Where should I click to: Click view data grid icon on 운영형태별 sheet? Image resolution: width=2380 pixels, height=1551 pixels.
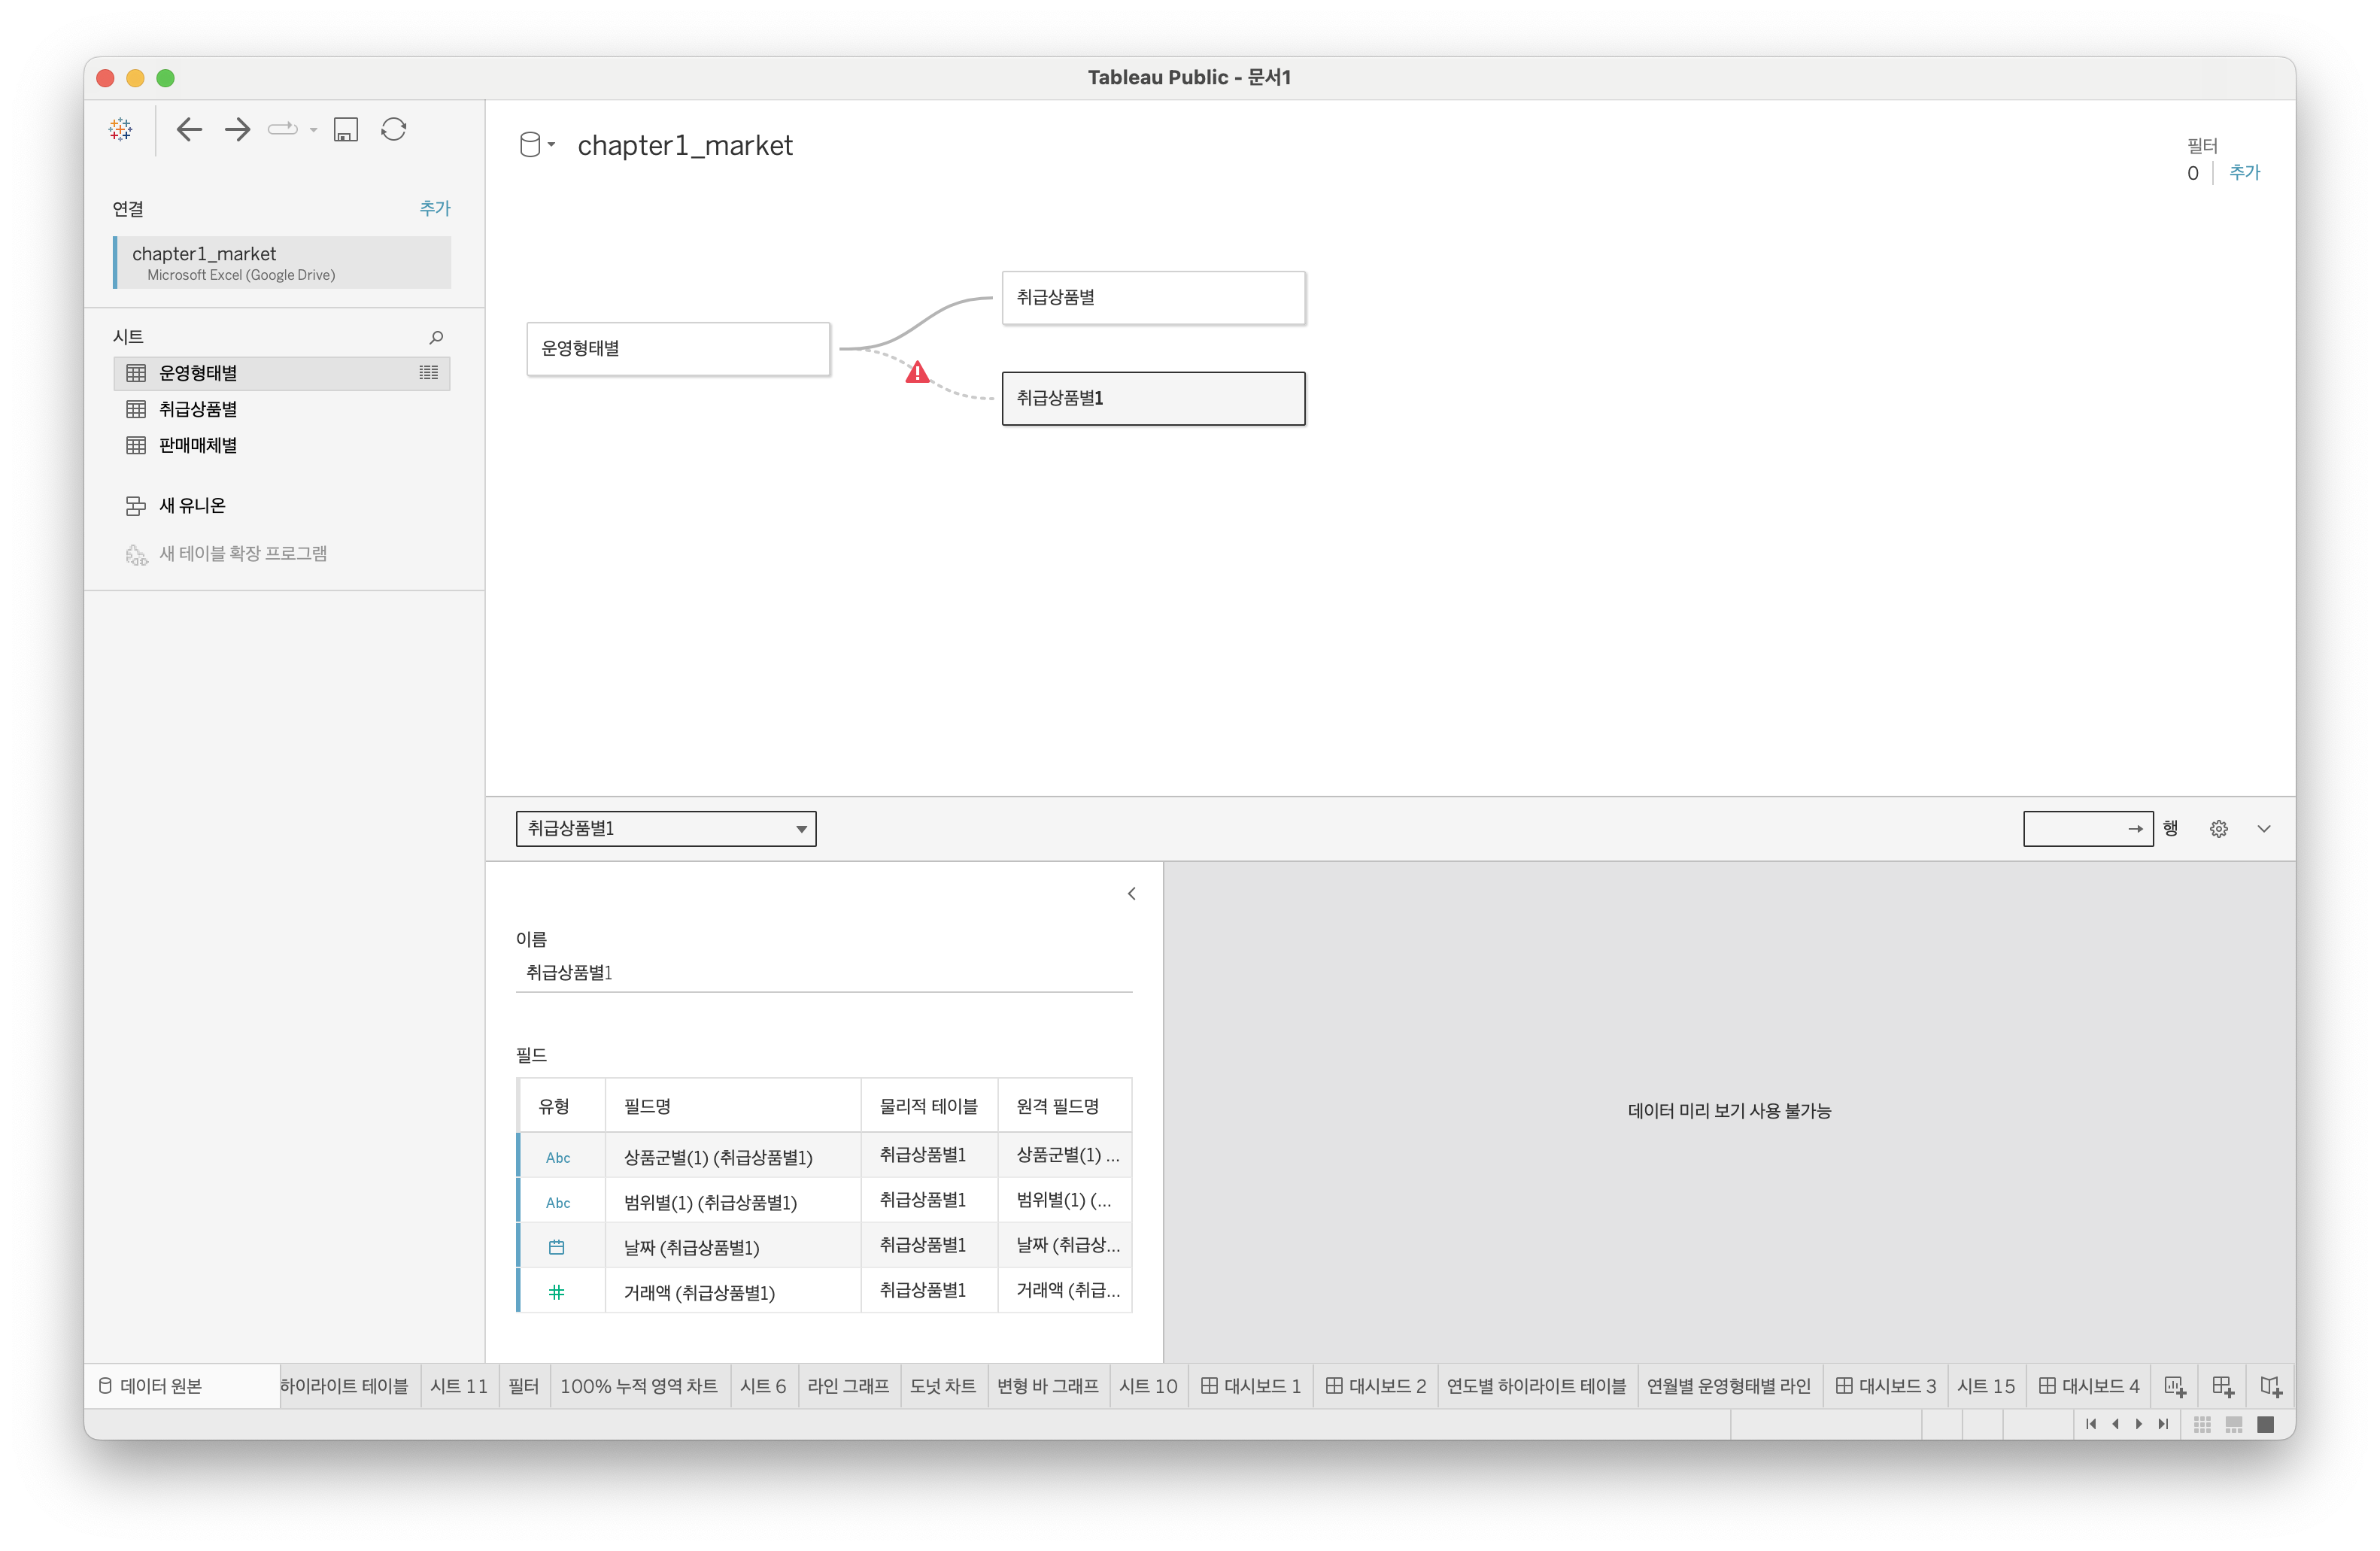[428, 373]
